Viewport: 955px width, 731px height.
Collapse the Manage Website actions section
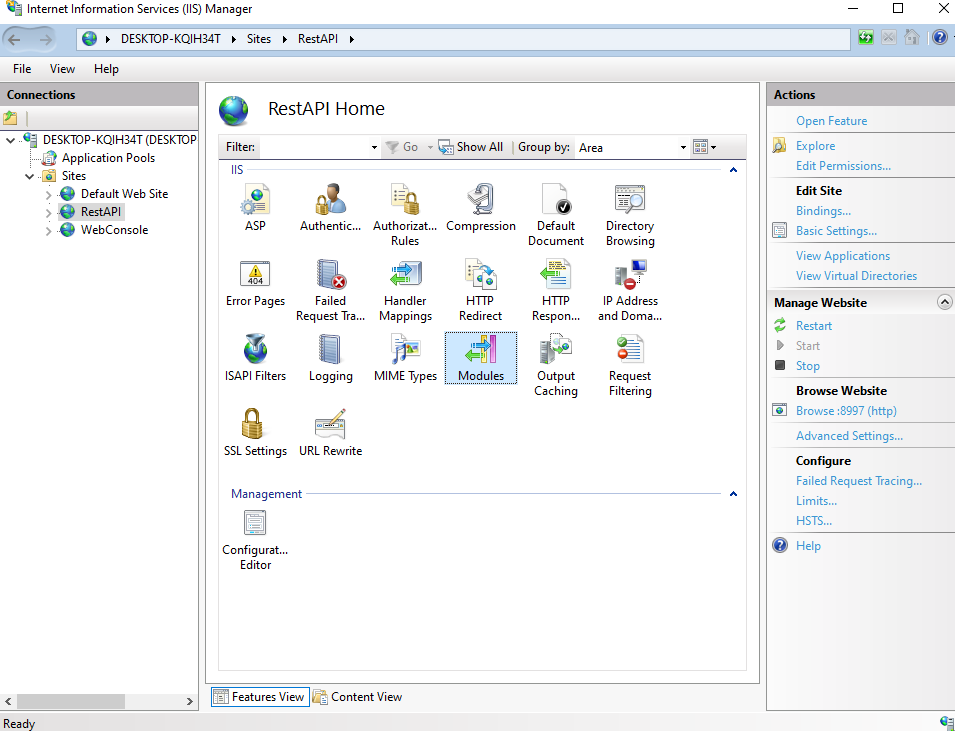944,302
